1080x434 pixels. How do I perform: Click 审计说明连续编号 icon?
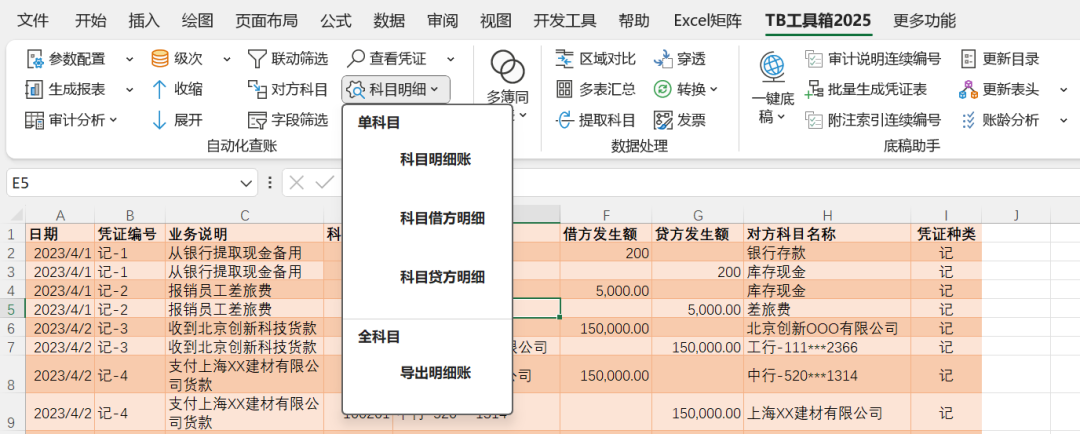click(814, 59)
